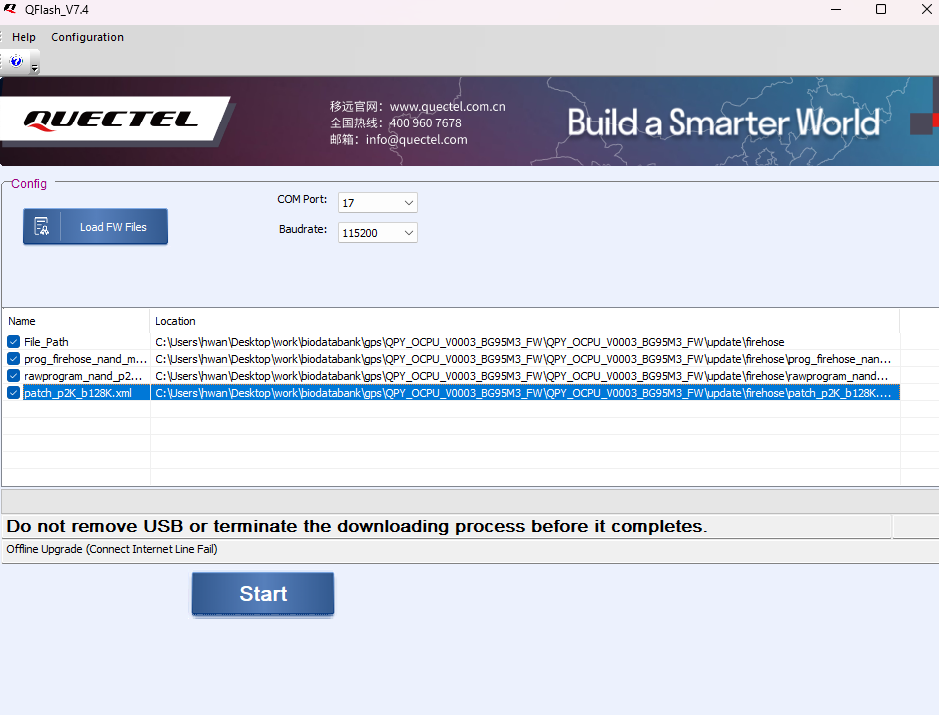Open the Help menu

click(x=24, y=37)
